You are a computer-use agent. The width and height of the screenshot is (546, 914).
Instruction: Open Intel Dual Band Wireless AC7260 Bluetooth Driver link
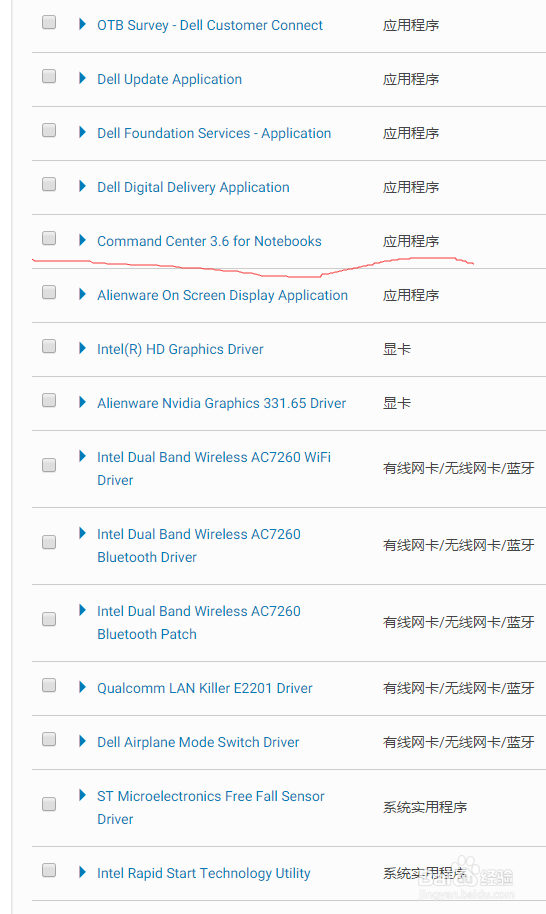(x=199, y=546)
